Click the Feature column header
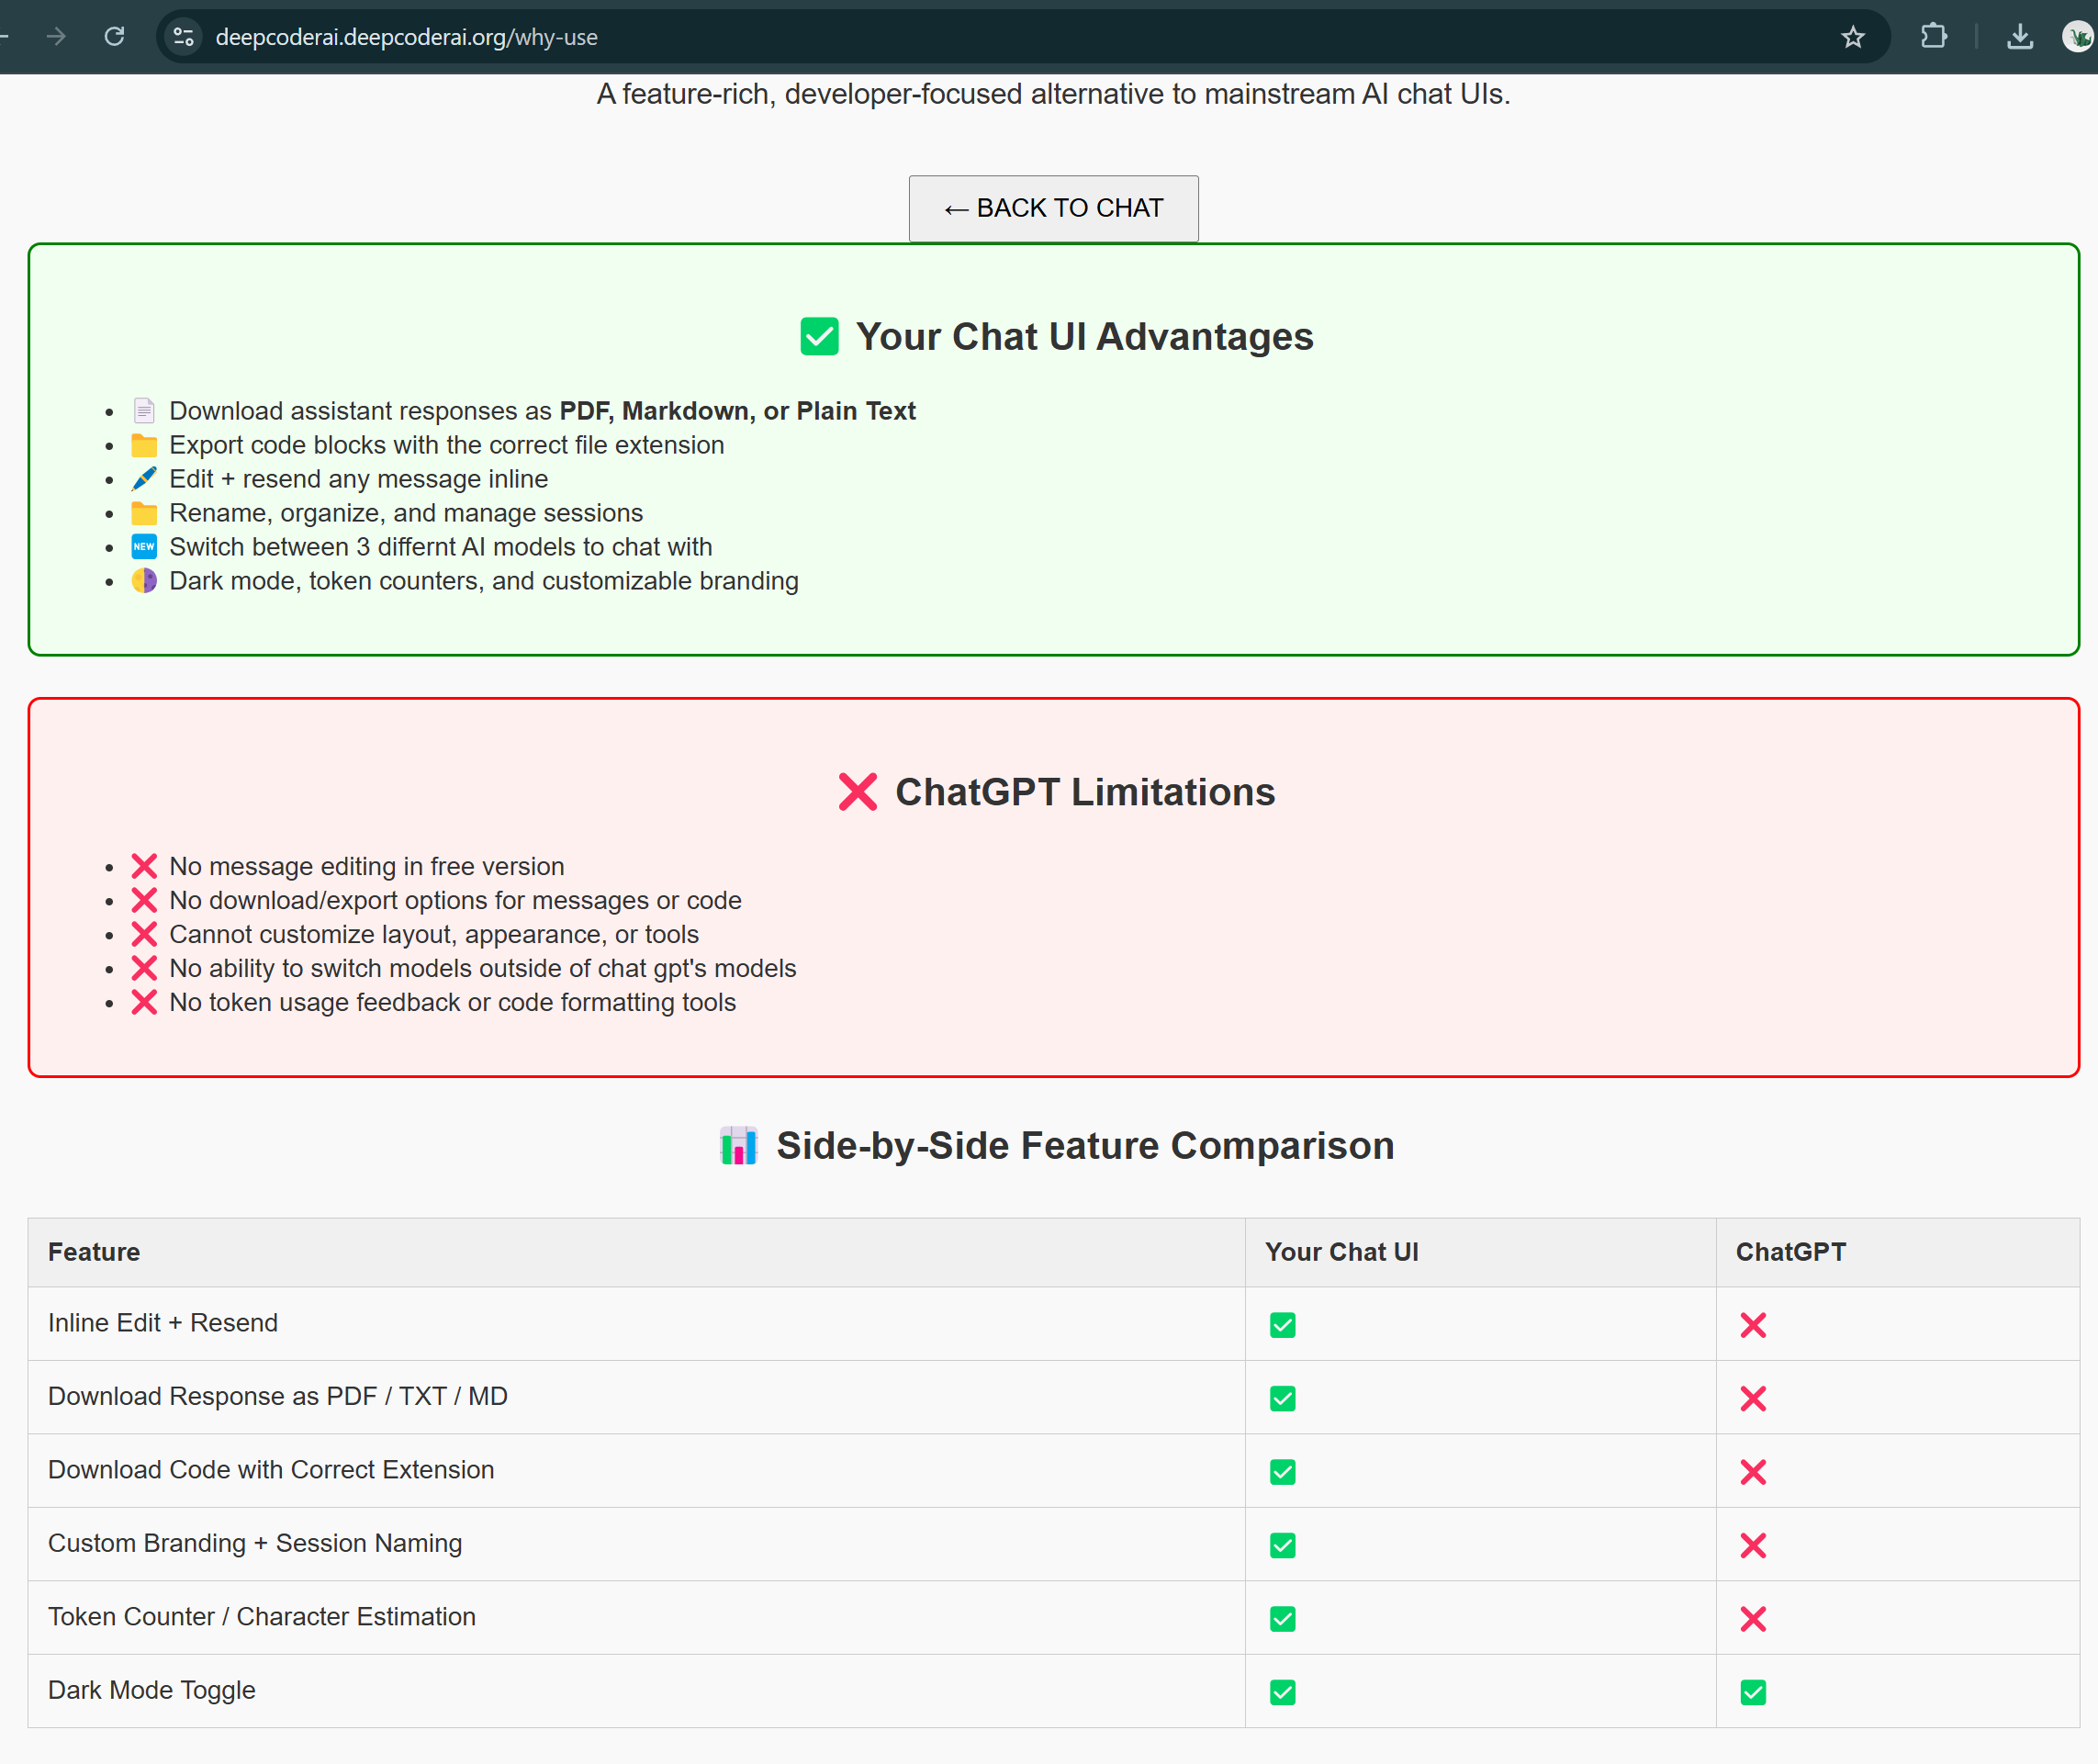The width and height of the screenshot is (2098, 1764). [x=94, y=1252]
